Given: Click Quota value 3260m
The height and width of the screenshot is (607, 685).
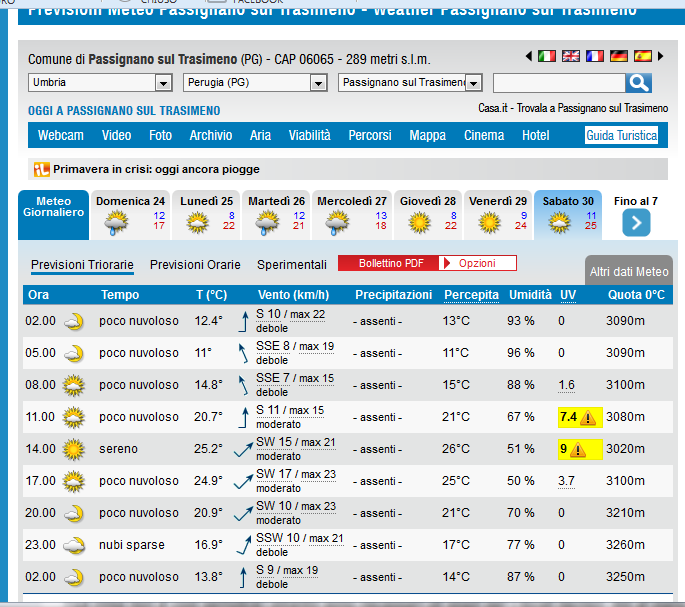Looking at the screenshot, I should [625, 545].
